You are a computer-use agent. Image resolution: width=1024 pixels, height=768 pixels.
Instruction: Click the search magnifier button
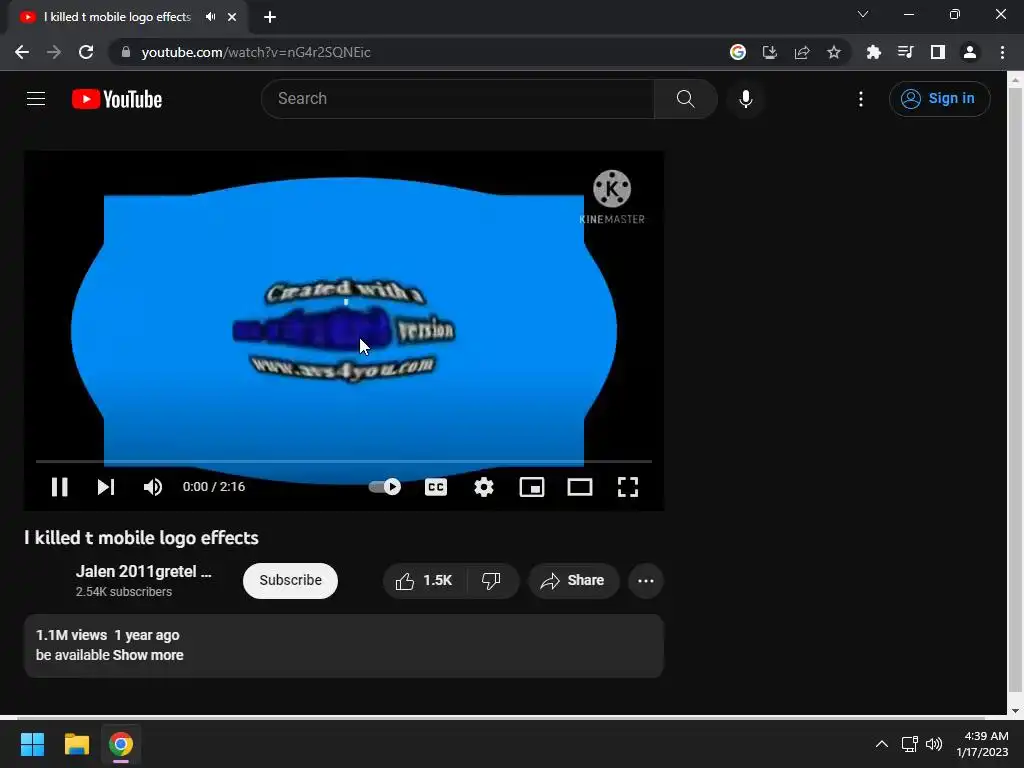tap(686, 99)
